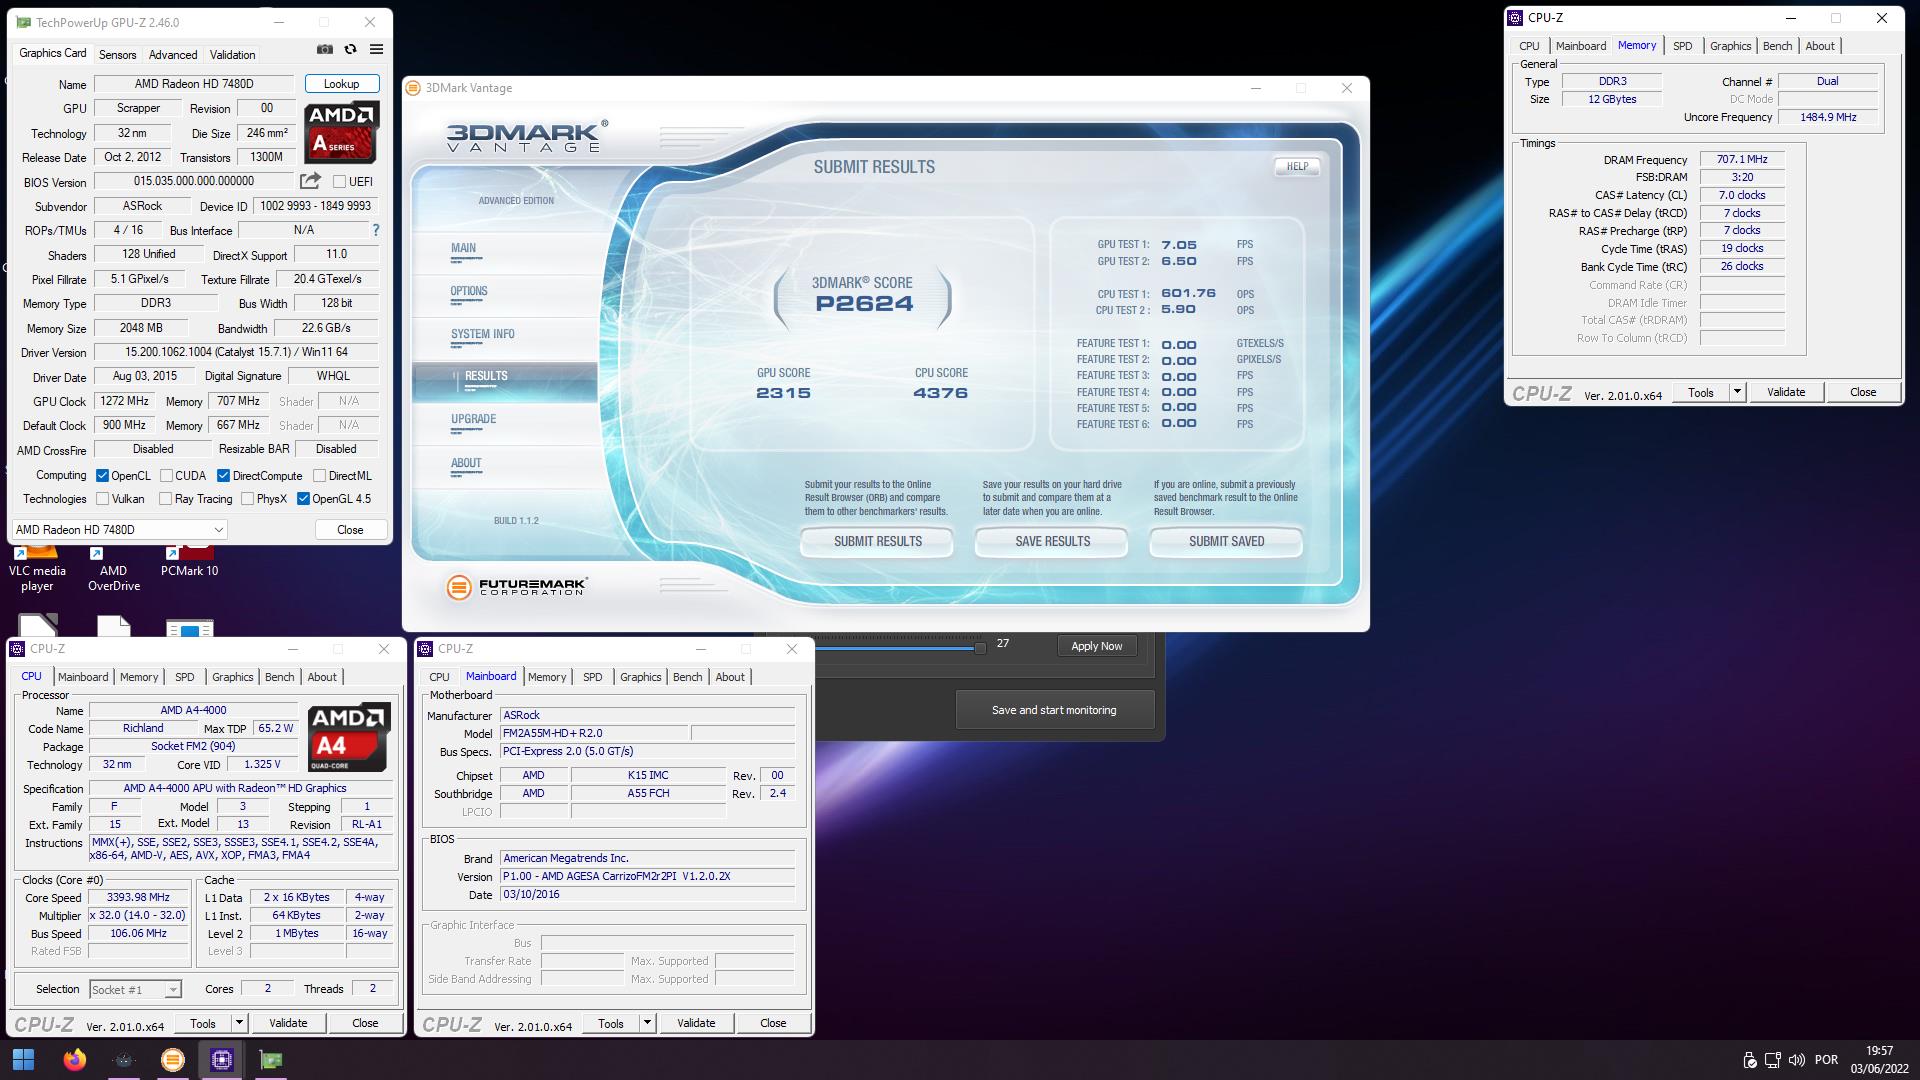
Task: Click the POR language indicator in taskbar
Action: (x=1826, y=1060)
